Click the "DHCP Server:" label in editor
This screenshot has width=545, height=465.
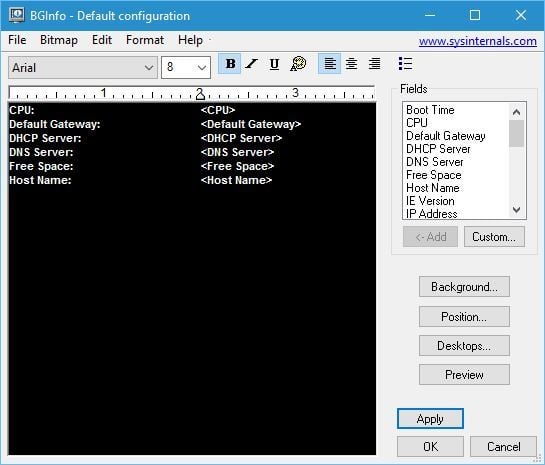pos(45,138)
